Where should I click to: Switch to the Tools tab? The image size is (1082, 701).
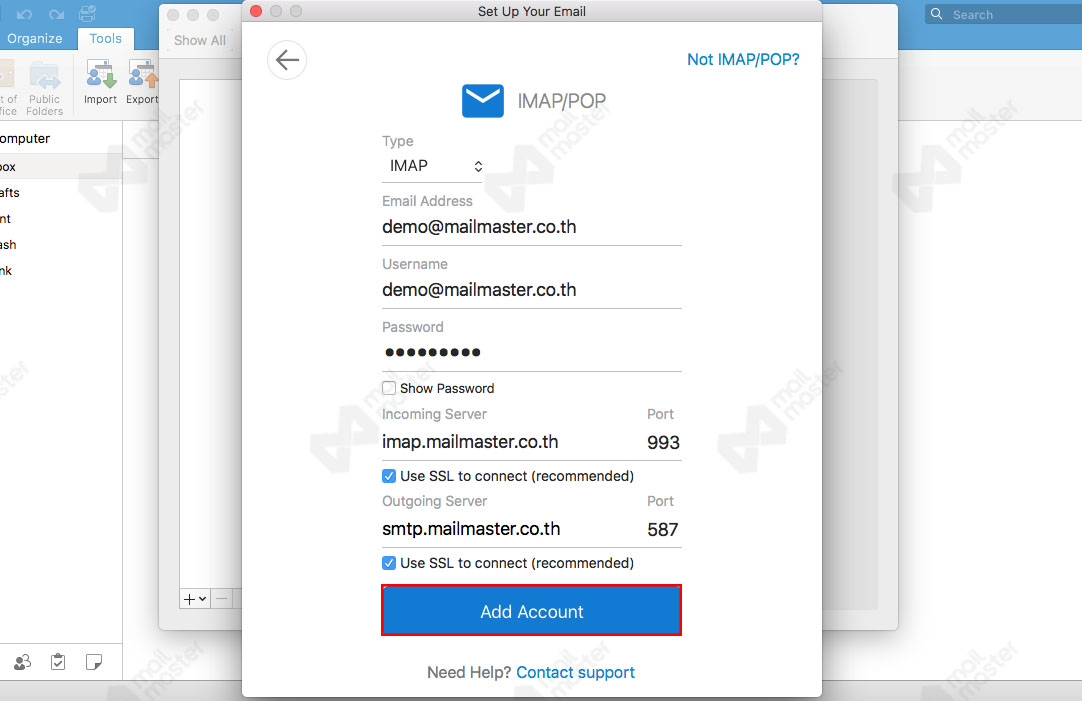[105, 39]
